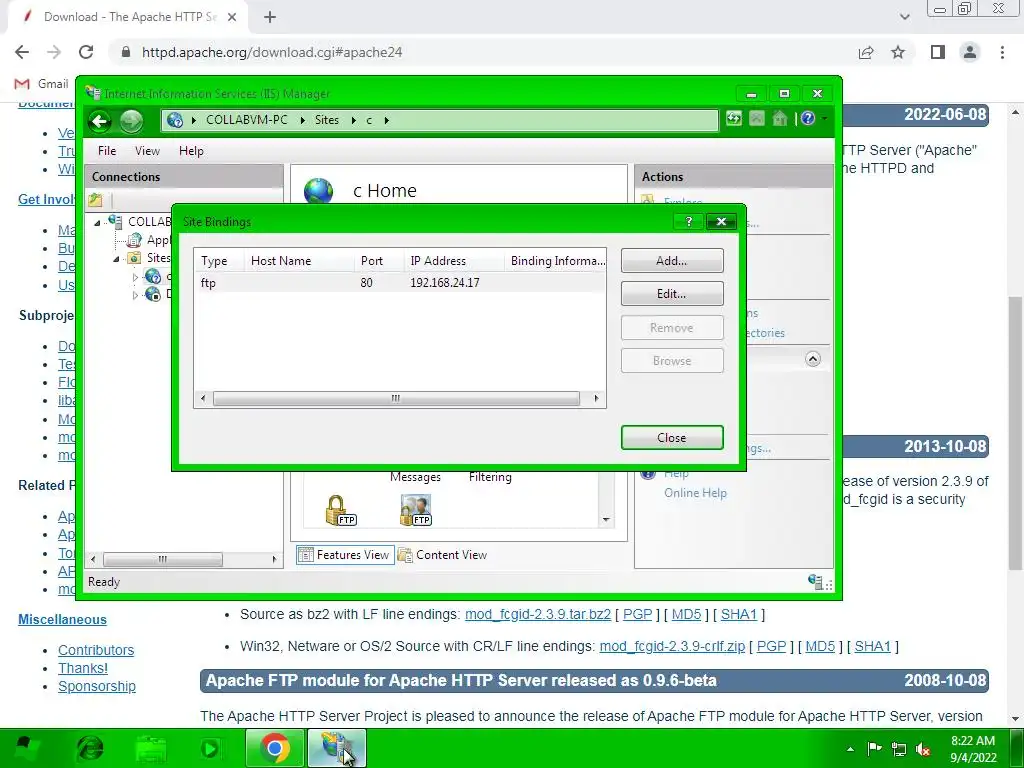Open the FTP user isolation feature icon
Screen dimensions: 1024x768
[416, 511]
